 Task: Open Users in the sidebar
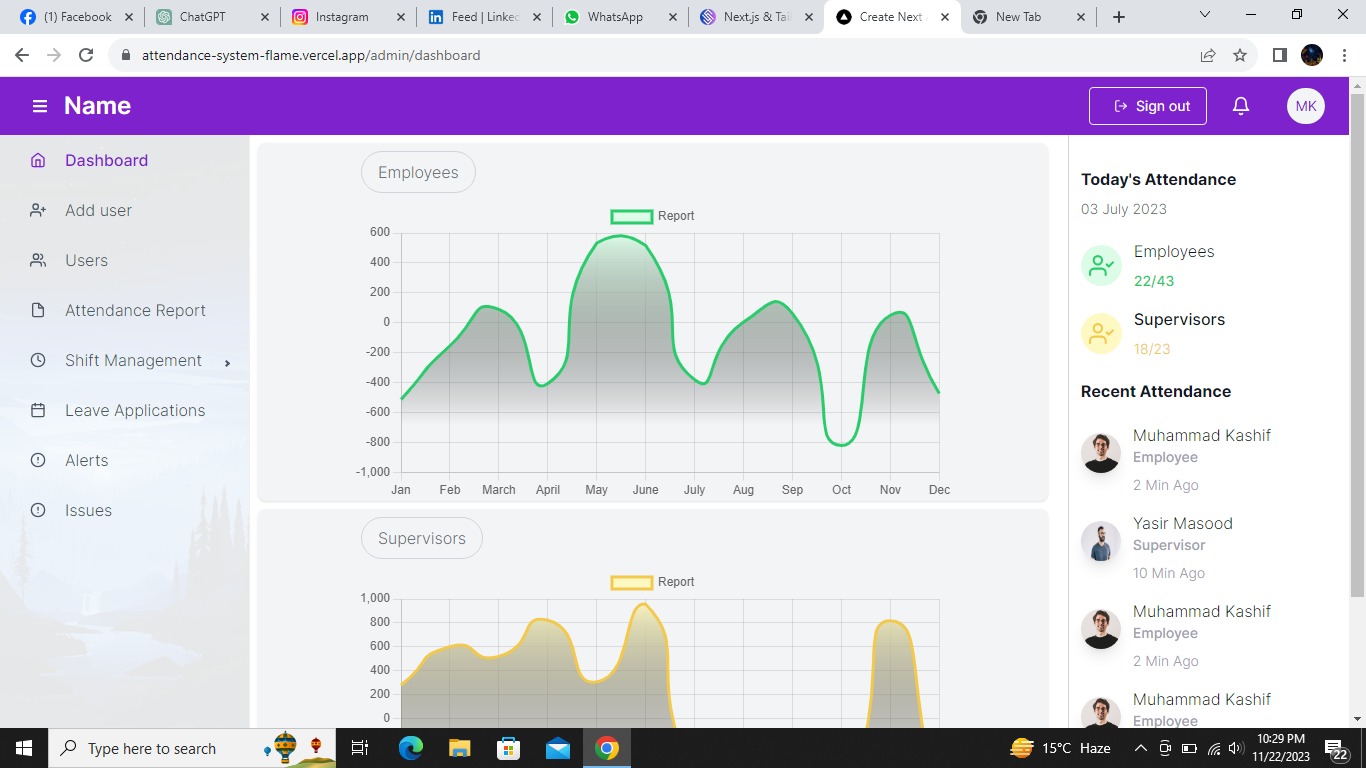point(86,260)
